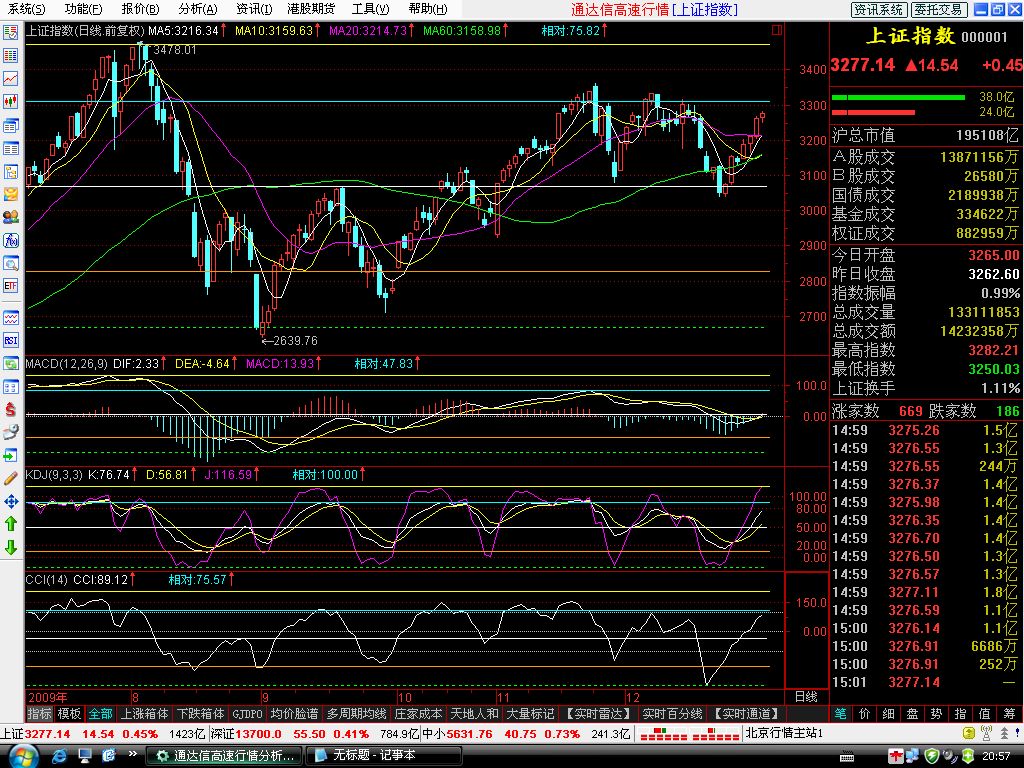Click the green down arrow icon
Screen dimensions: 1024x768
click(11, 547)
